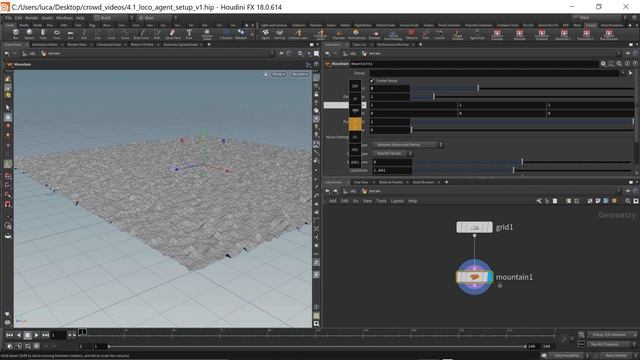Open the No cam dropdown in viewport
Viewport: 640px width, 360px height.
pyautogui.click(x=300, y=74)
